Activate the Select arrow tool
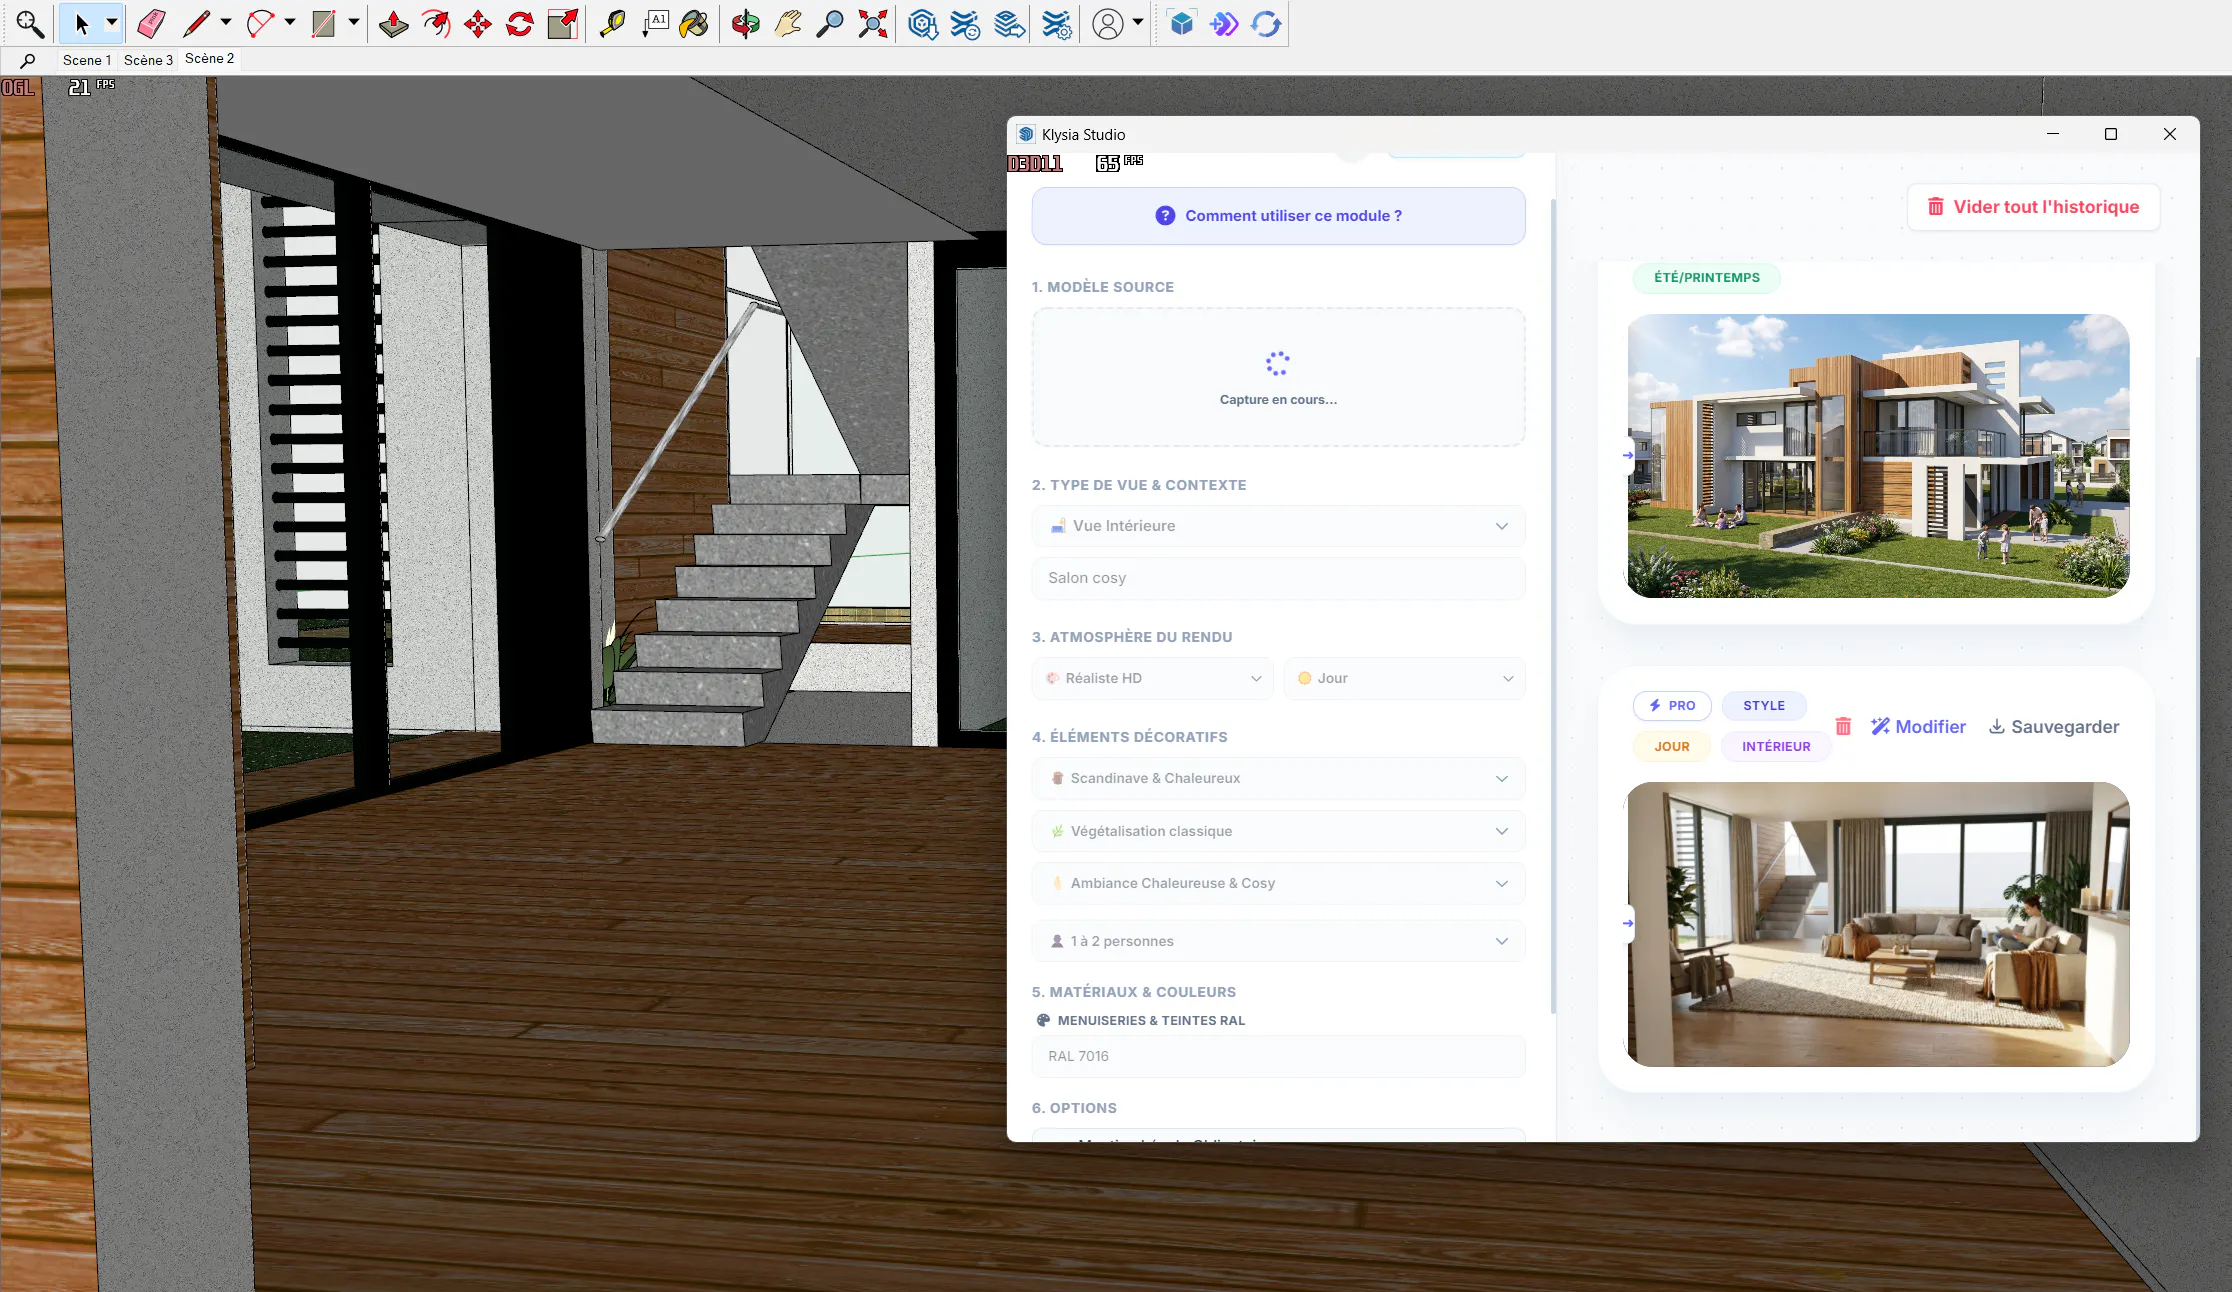This screenshot has height=1292, width=2232. tap(82, 24)
